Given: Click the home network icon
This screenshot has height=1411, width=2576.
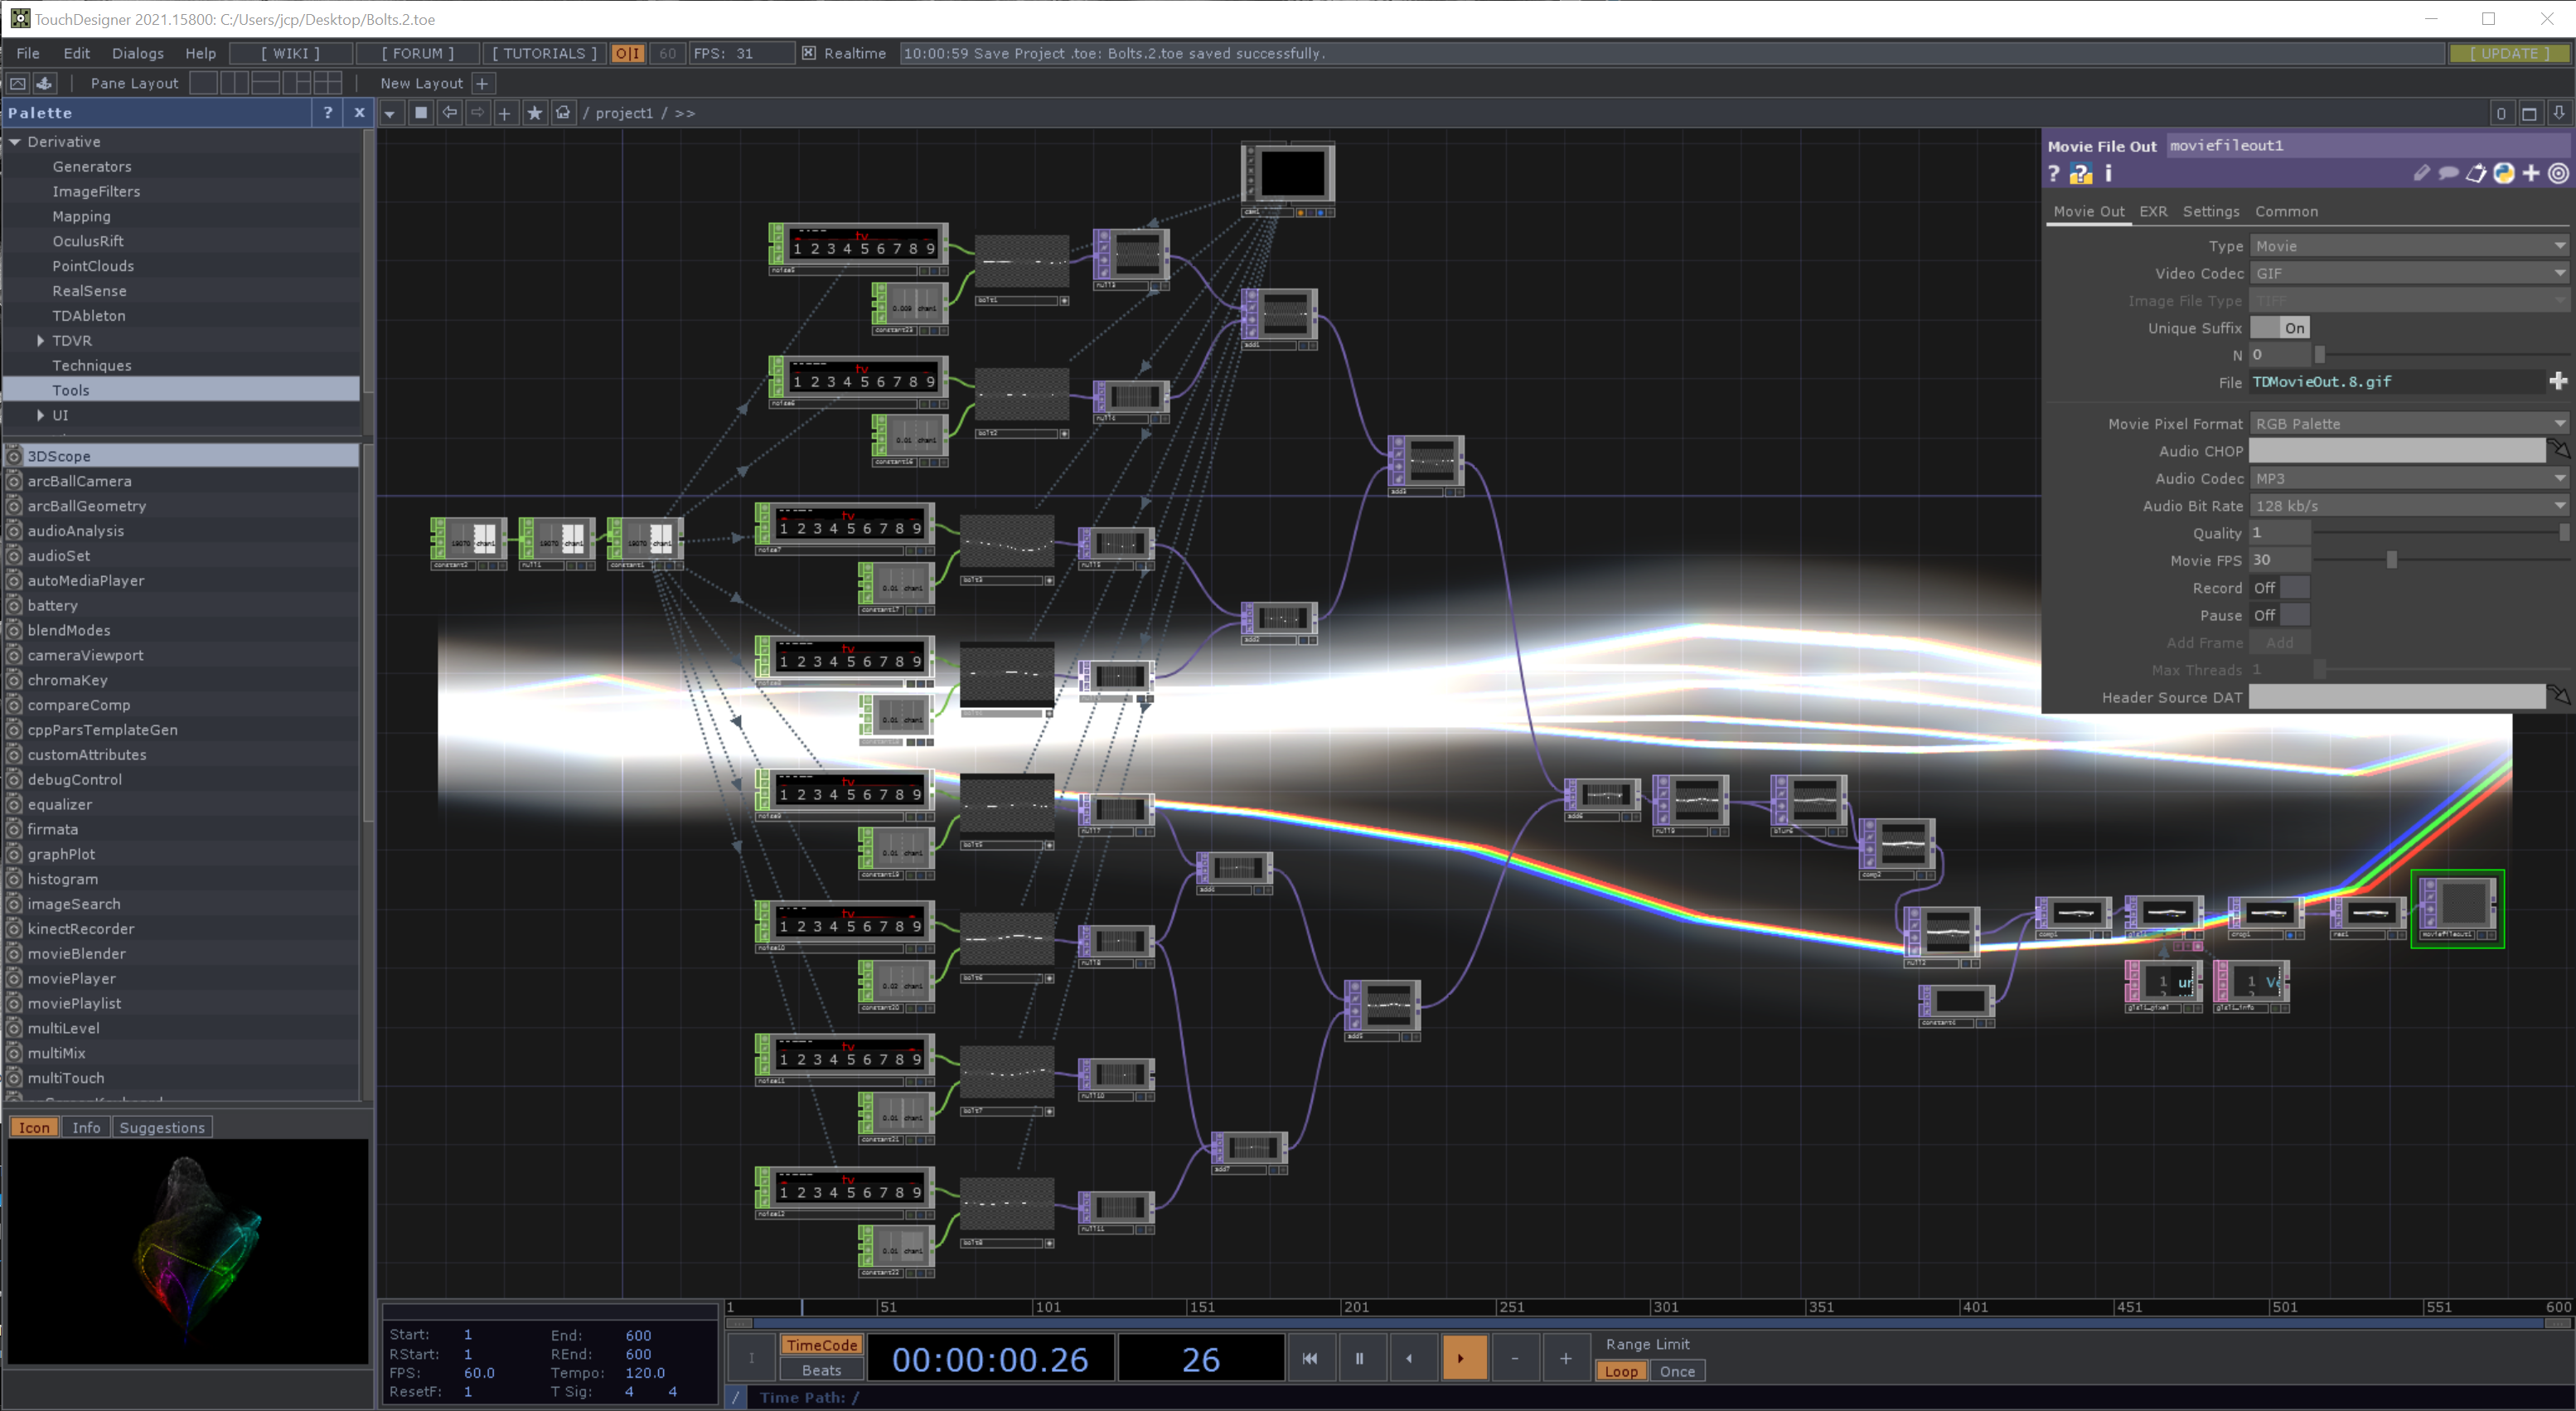Looking at the screenshot, I should tap(563, 113).
